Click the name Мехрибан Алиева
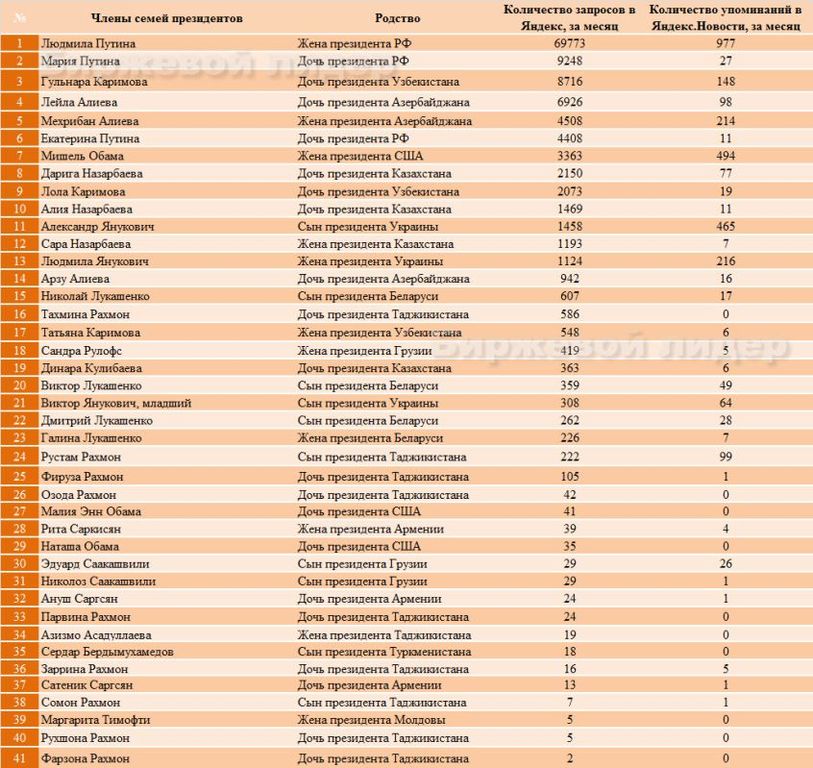Screen dimensions: 813x768 [x=90, y=121]
